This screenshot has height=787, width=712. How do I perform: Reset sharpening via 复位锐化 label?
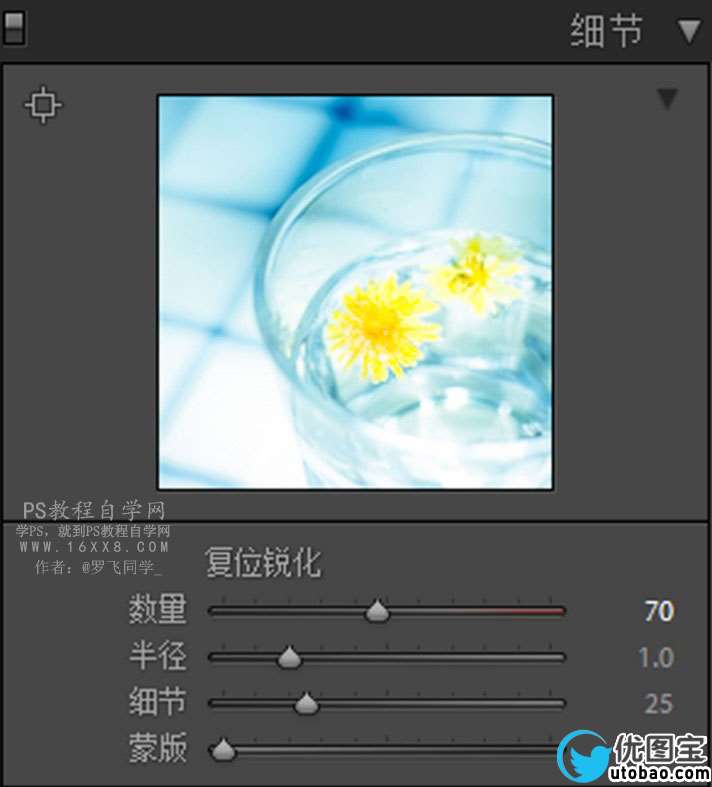pyautogui.click(x=263, y=563)
